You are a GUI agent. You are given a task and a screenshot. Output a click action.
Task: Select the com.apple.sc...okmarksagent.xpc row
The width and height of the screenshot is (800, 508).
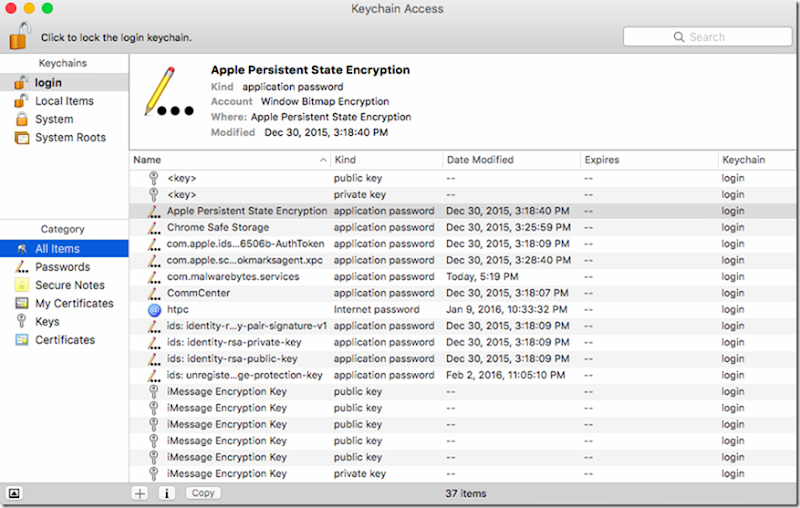click(x=463, y=260)
